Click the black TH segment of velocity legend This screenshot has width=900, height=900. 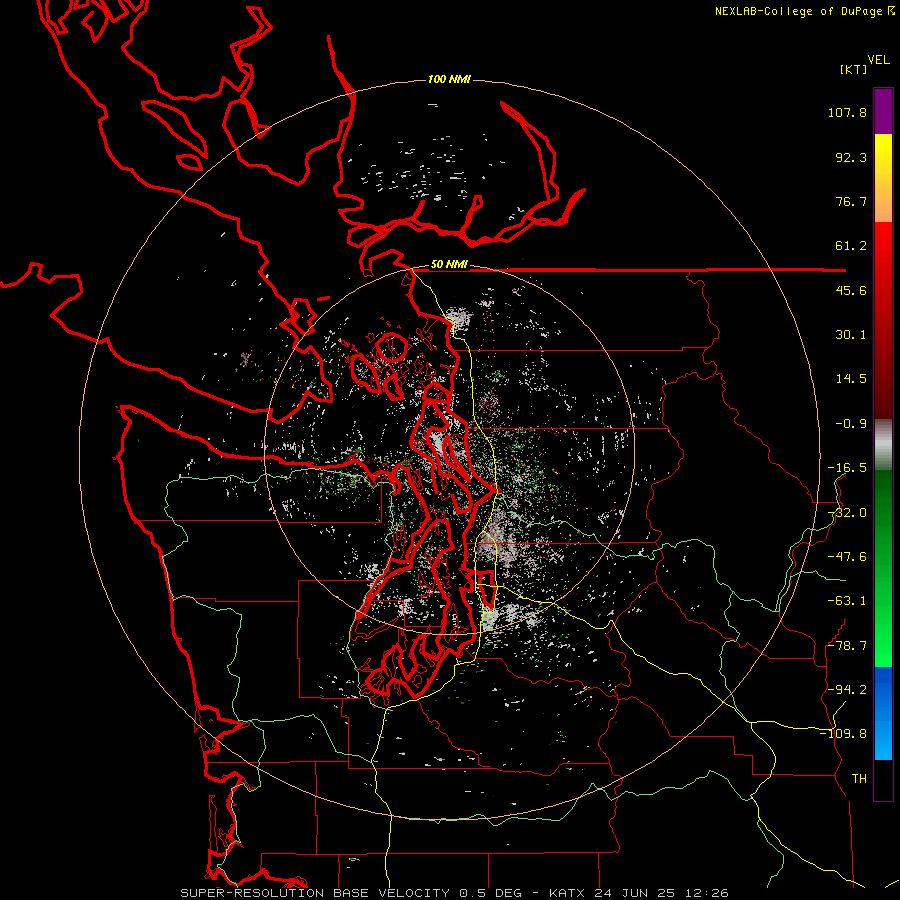tap(883, 780)
